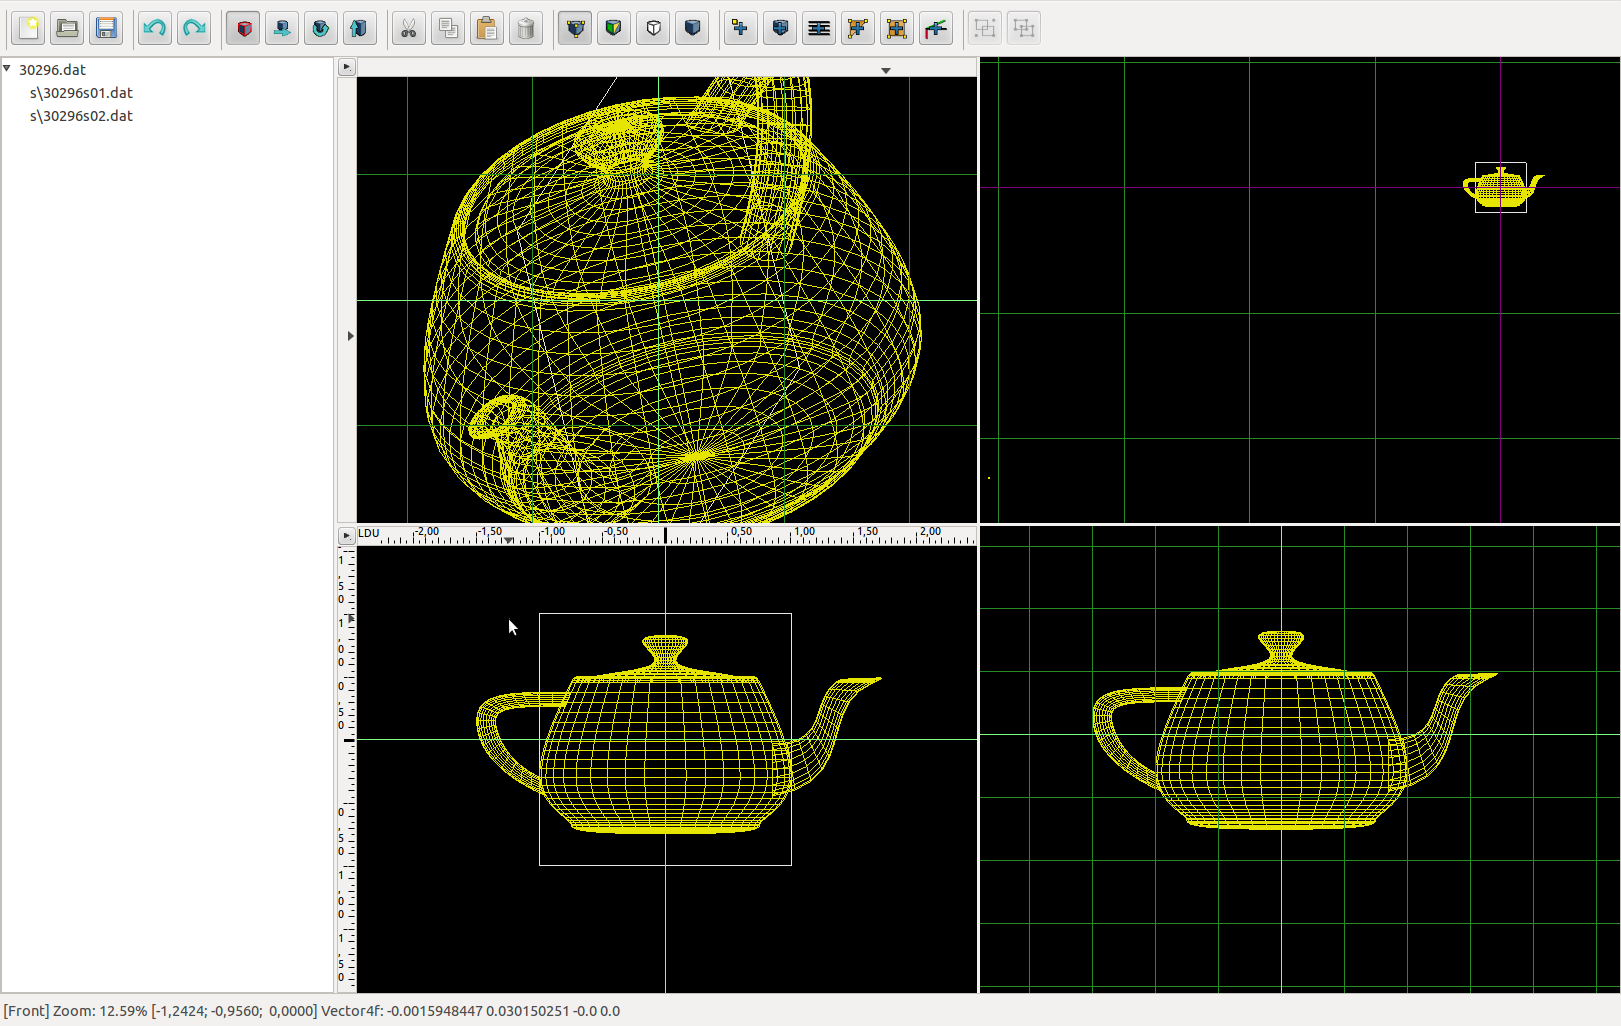Activate the rotate tool
The image size is (1621, 1026).
pos(320,28)
